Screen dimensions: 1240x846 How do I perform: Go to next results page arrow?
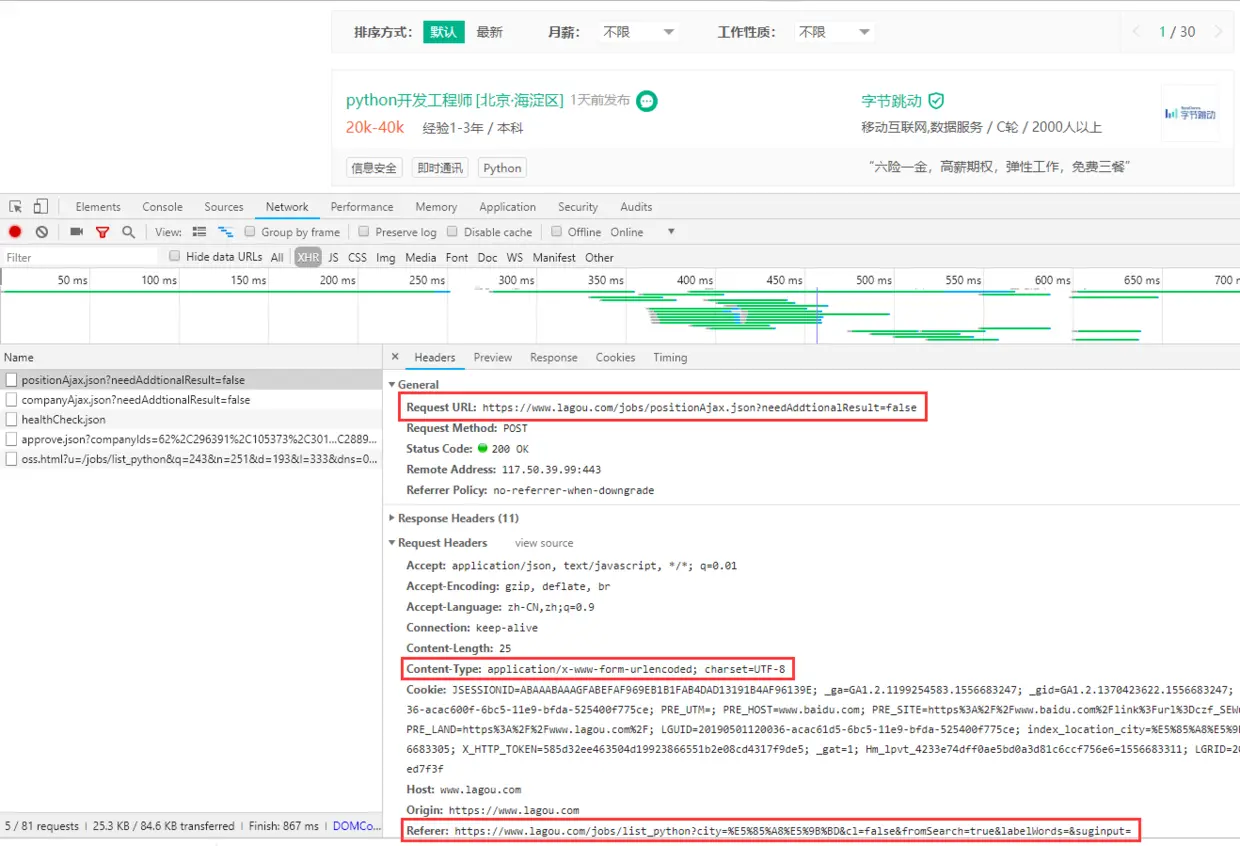[1218, 32]
